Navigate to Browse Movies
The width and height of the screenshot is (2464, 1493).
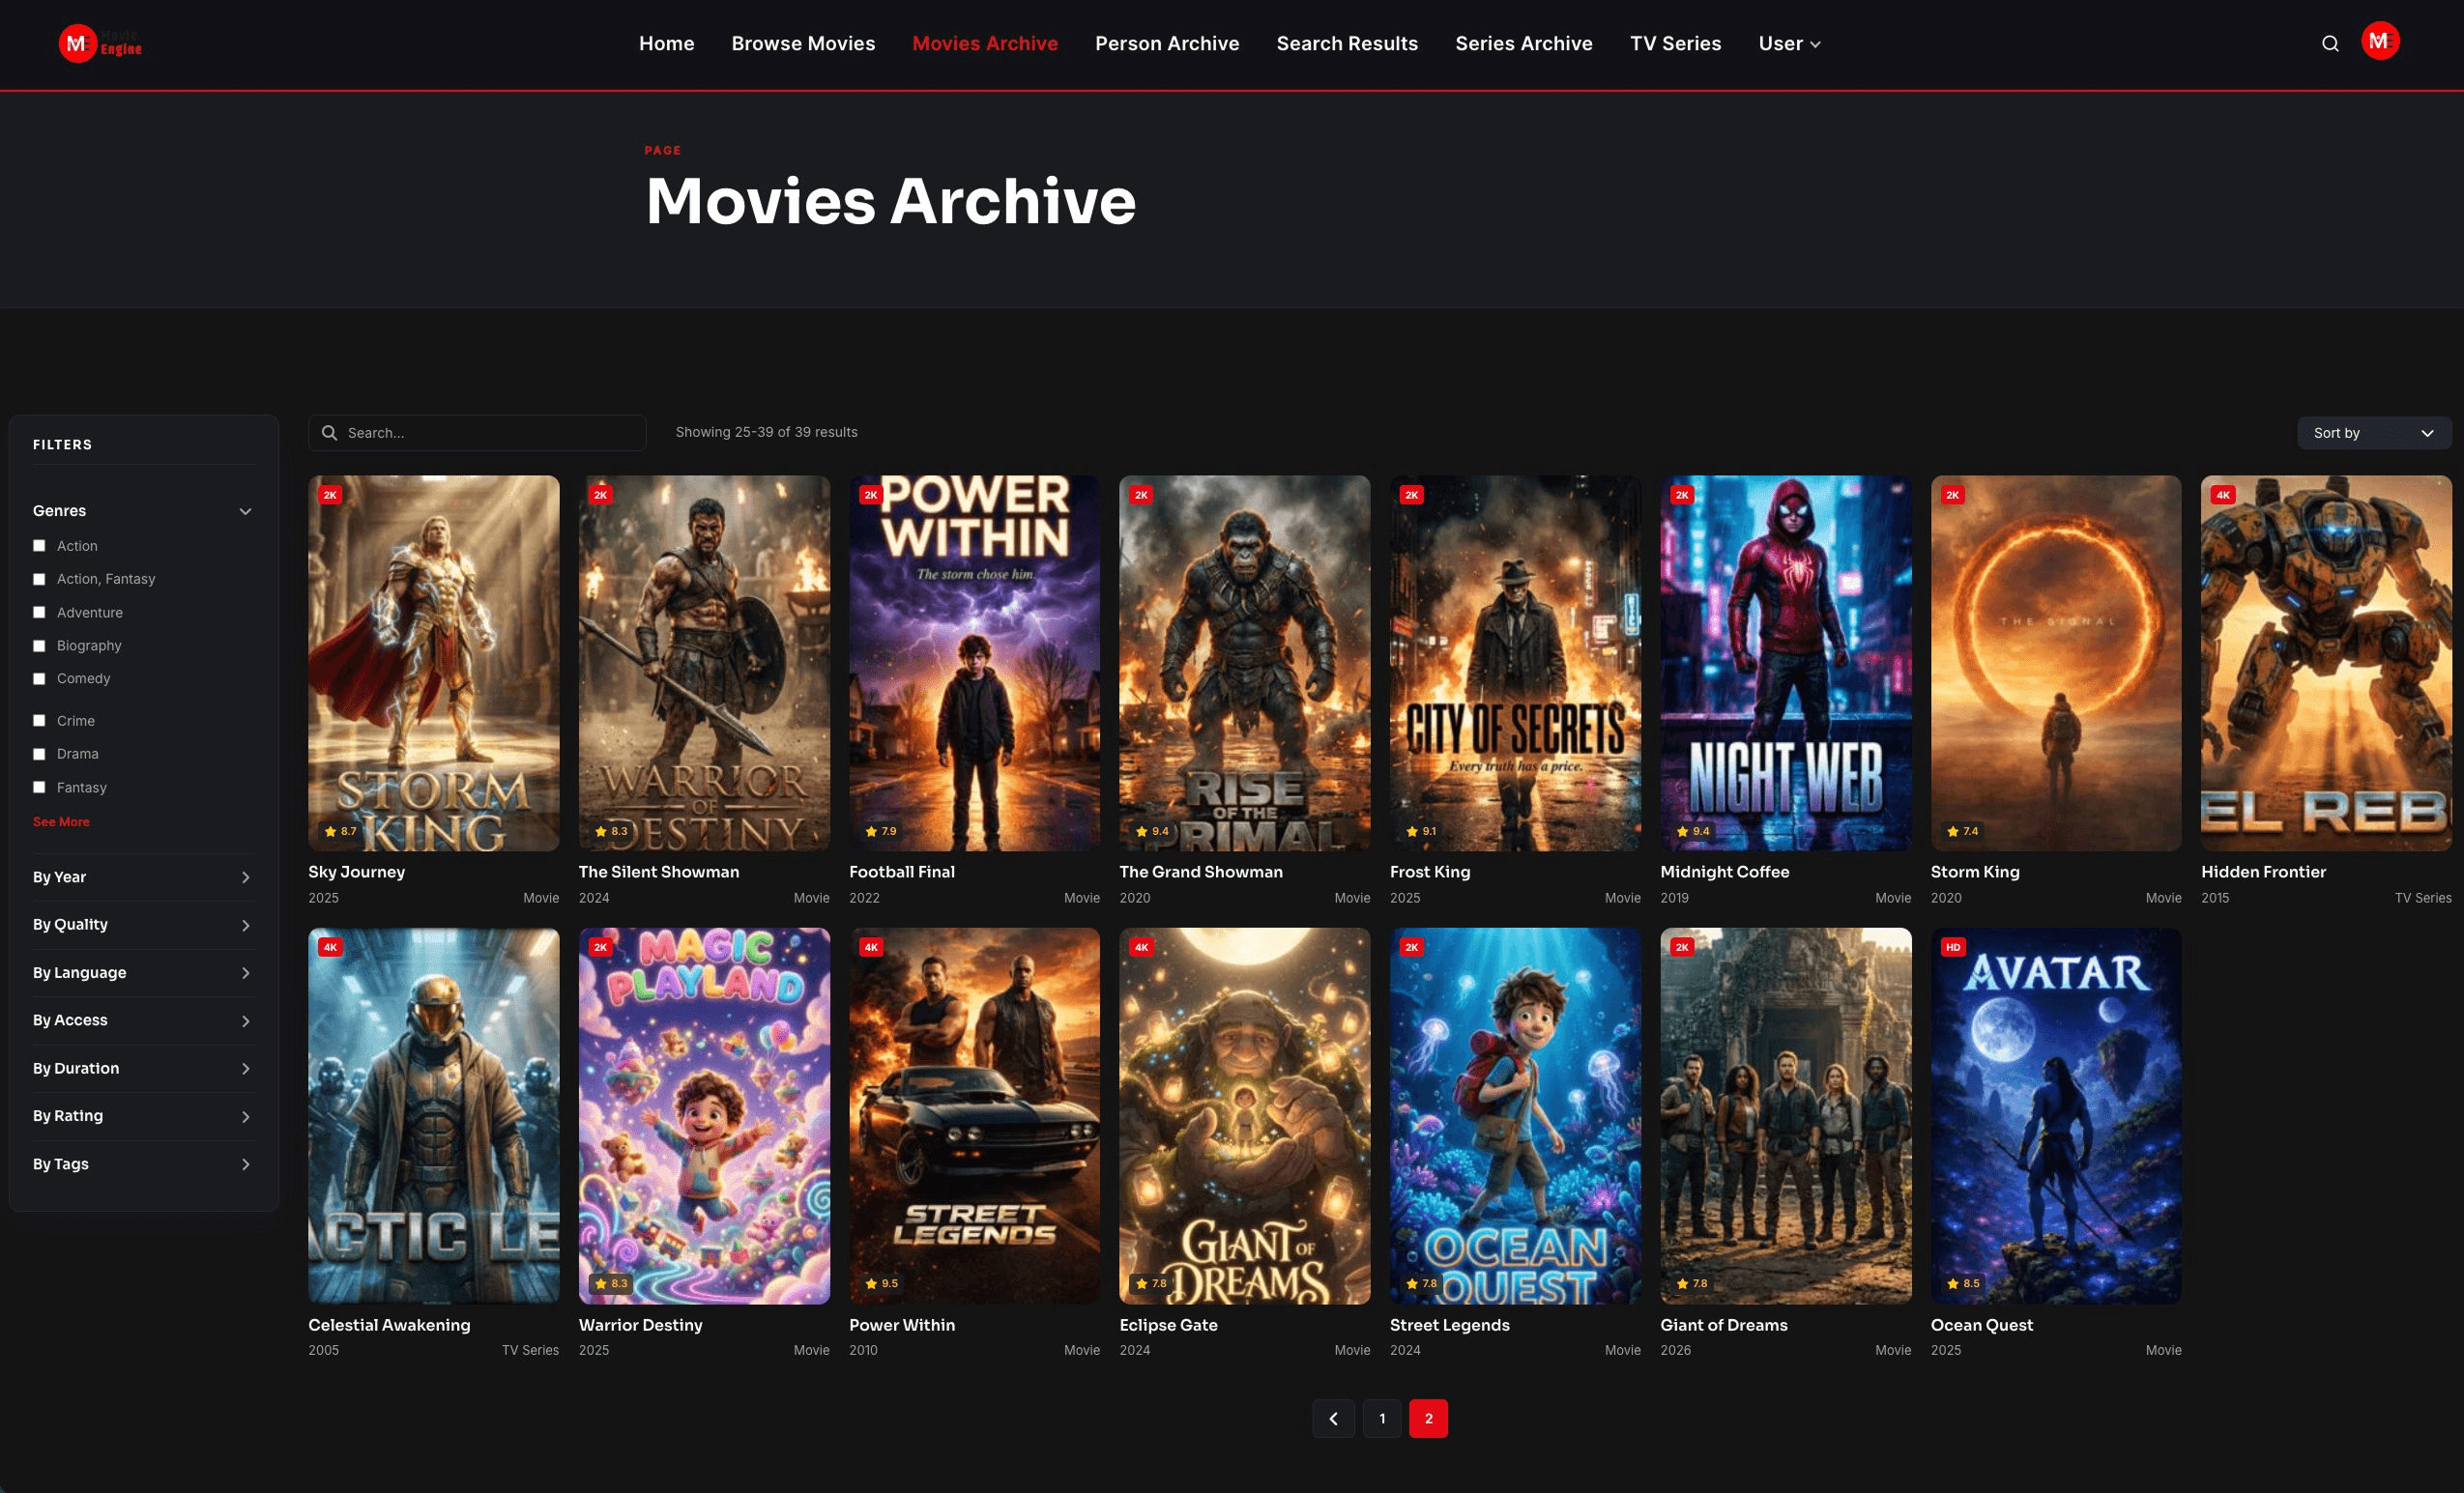[x=802, y=43]
